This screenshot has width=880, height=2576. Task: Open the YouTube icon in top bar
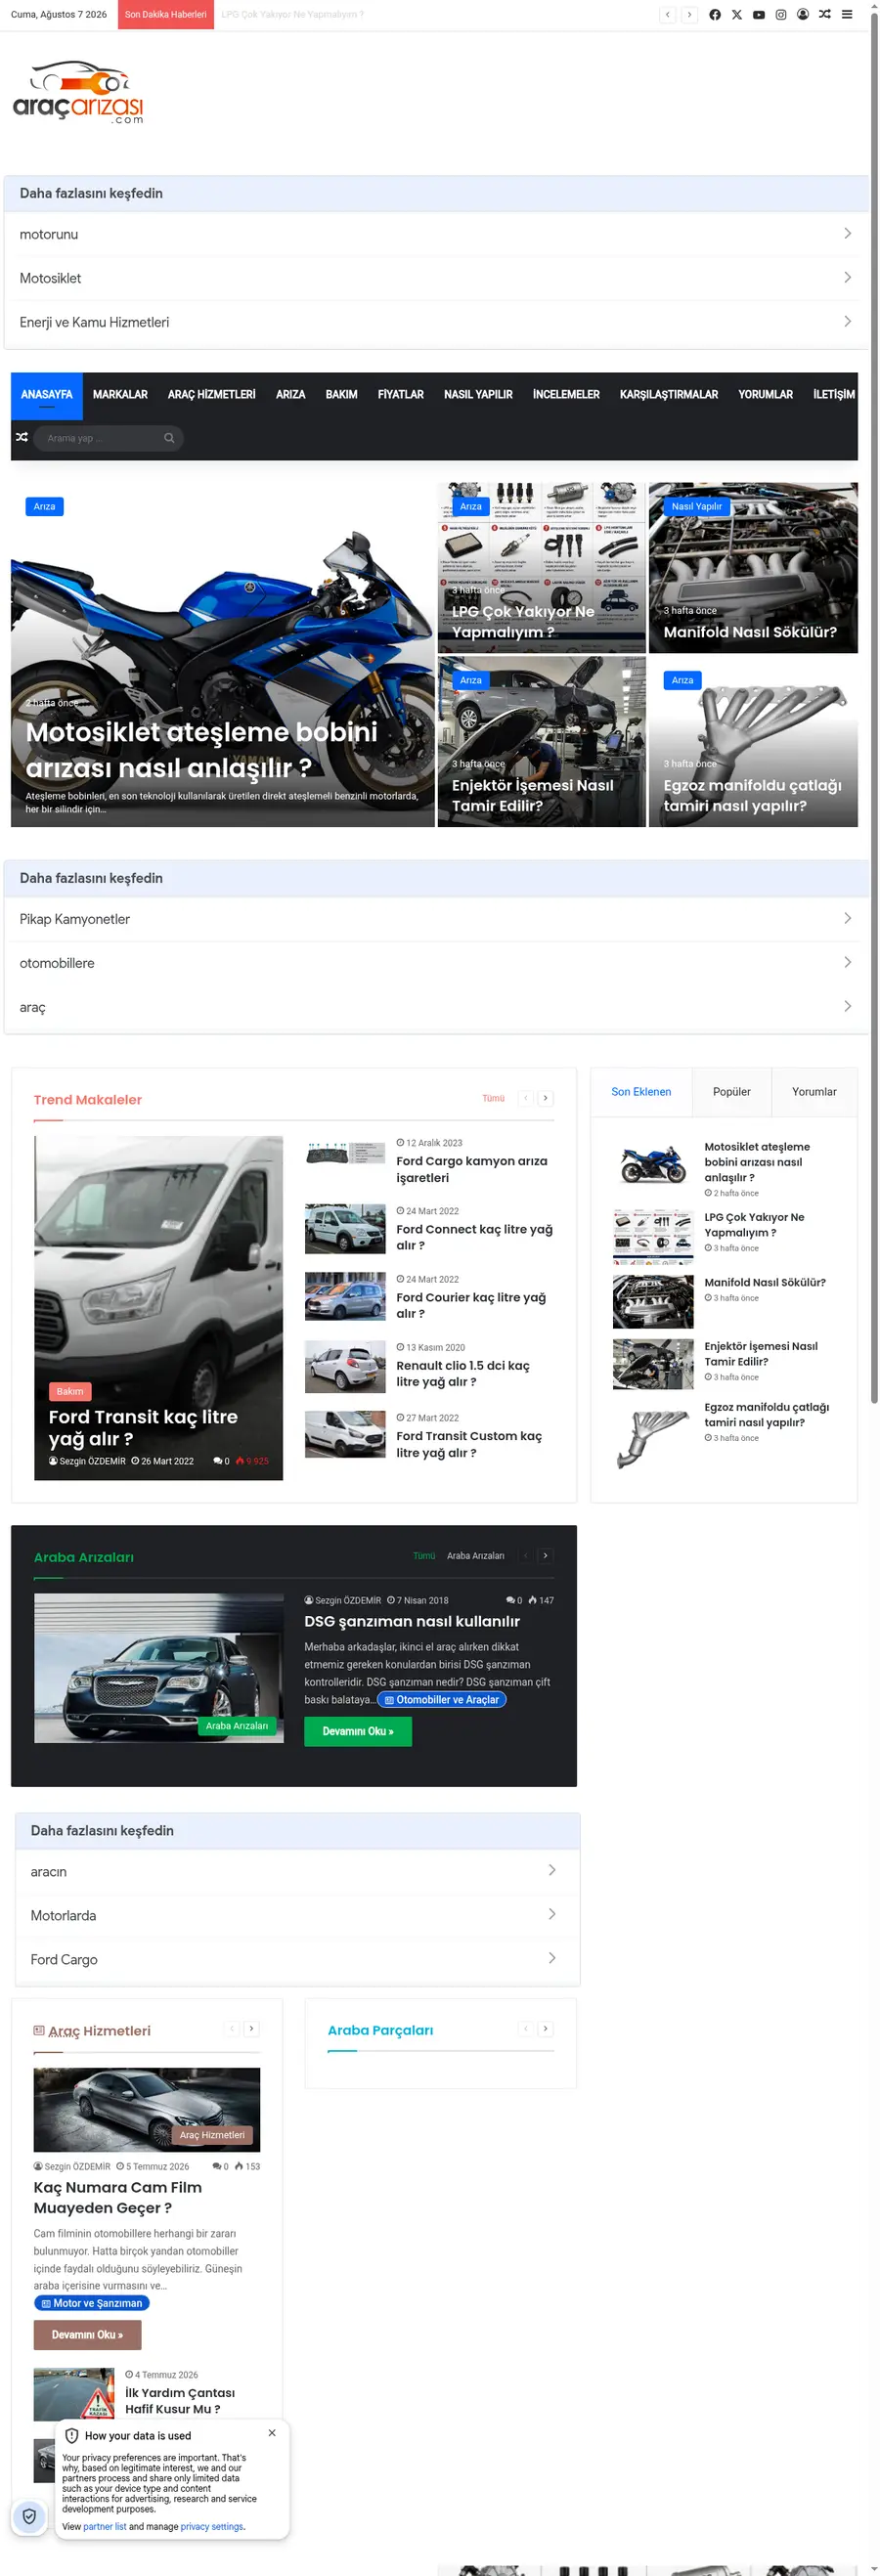(758, 15)
